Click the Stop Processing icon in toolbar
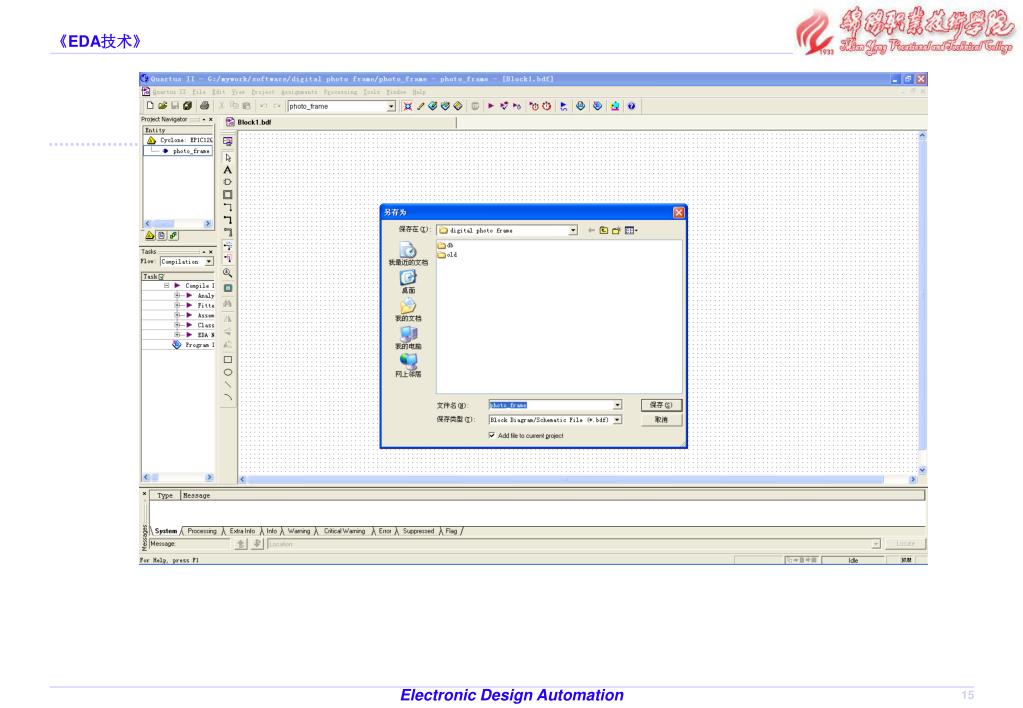This screenshot has width=1023, height=708. [x=475, y=106]
